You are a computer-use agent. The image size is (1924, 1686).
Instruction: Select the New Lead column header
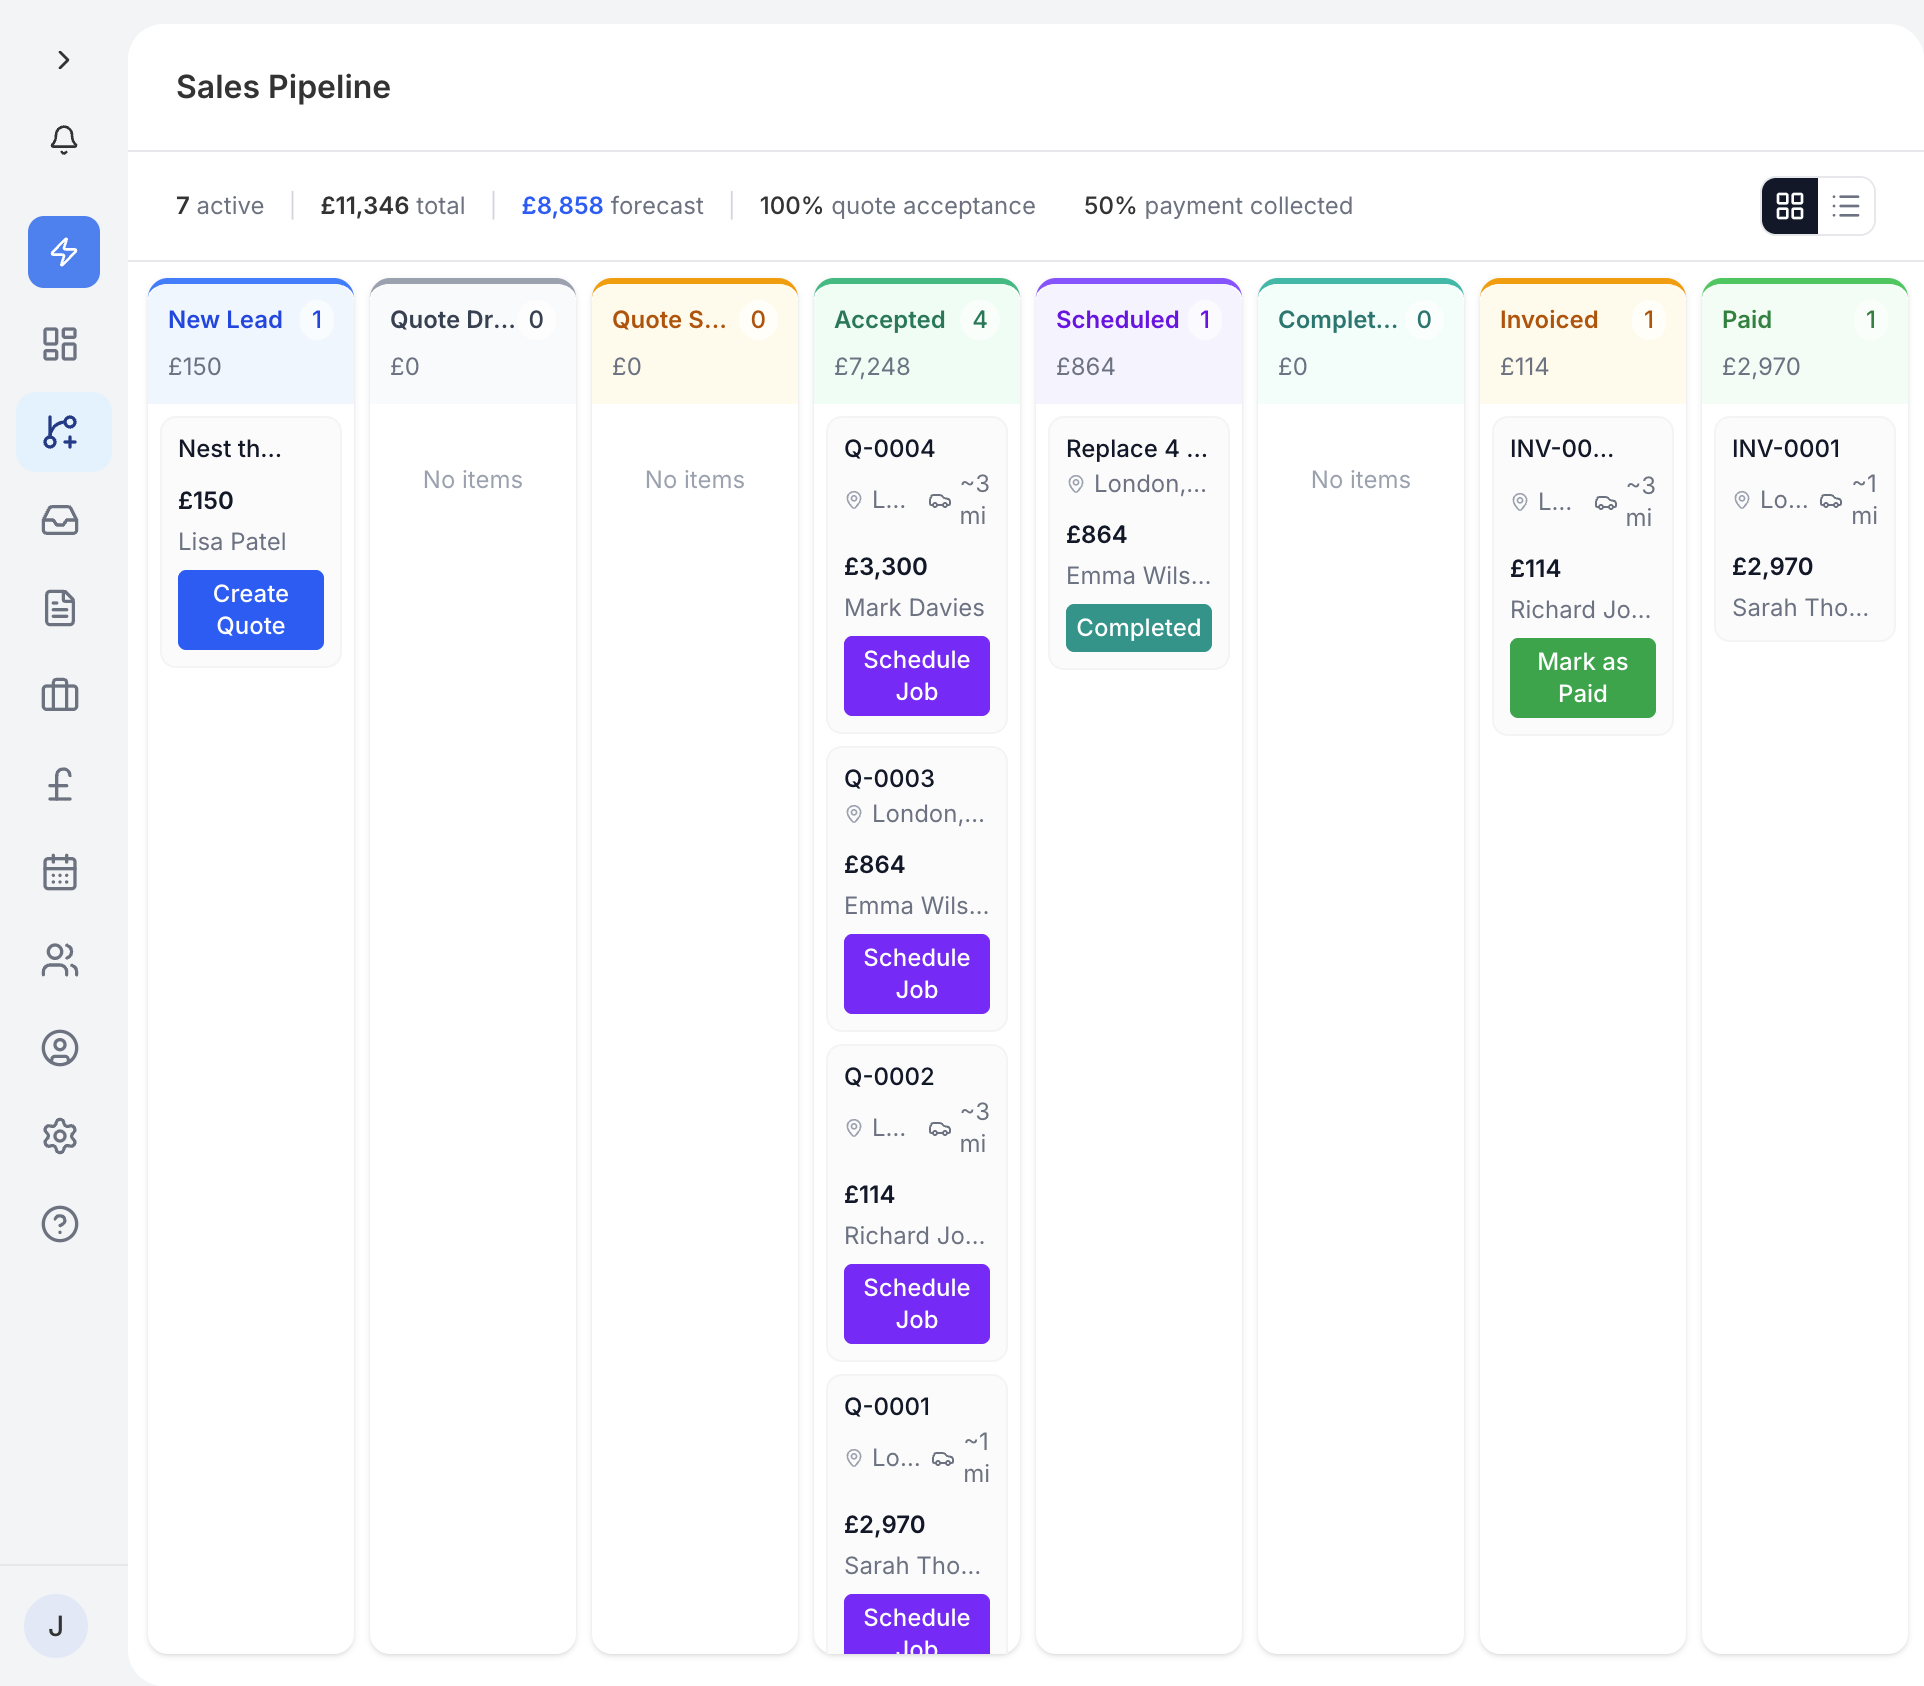(225, 320)
